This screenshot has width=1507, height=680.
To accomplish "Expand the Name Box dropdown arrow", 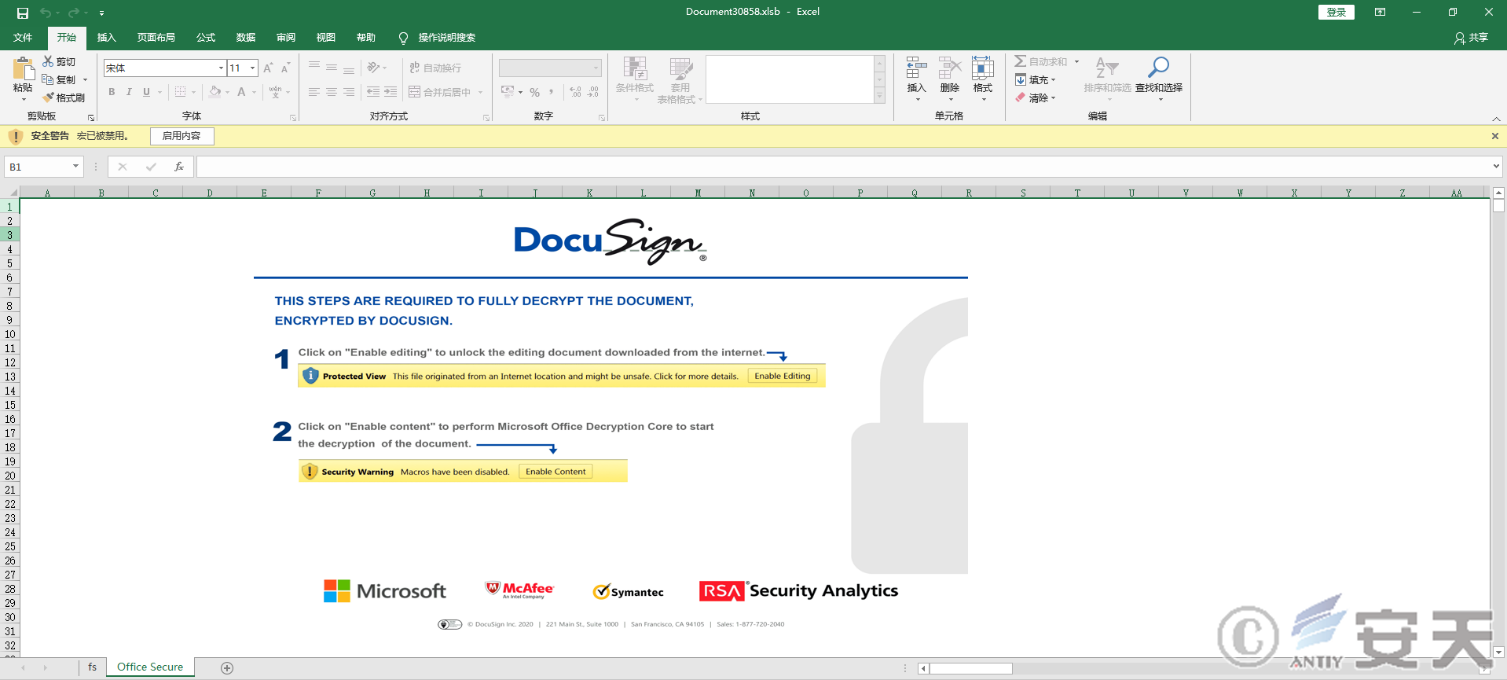I will (x=75, y=167).
